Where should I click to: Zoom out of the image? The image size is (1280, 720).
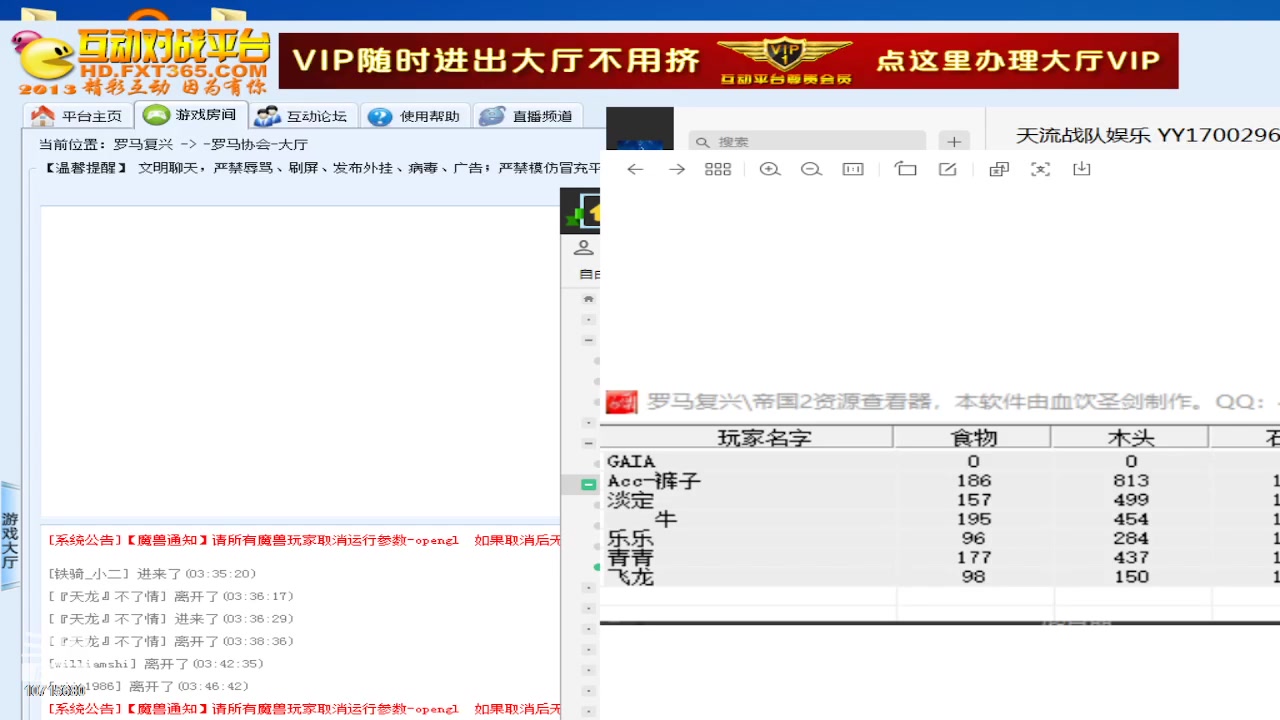pos(811,169)
